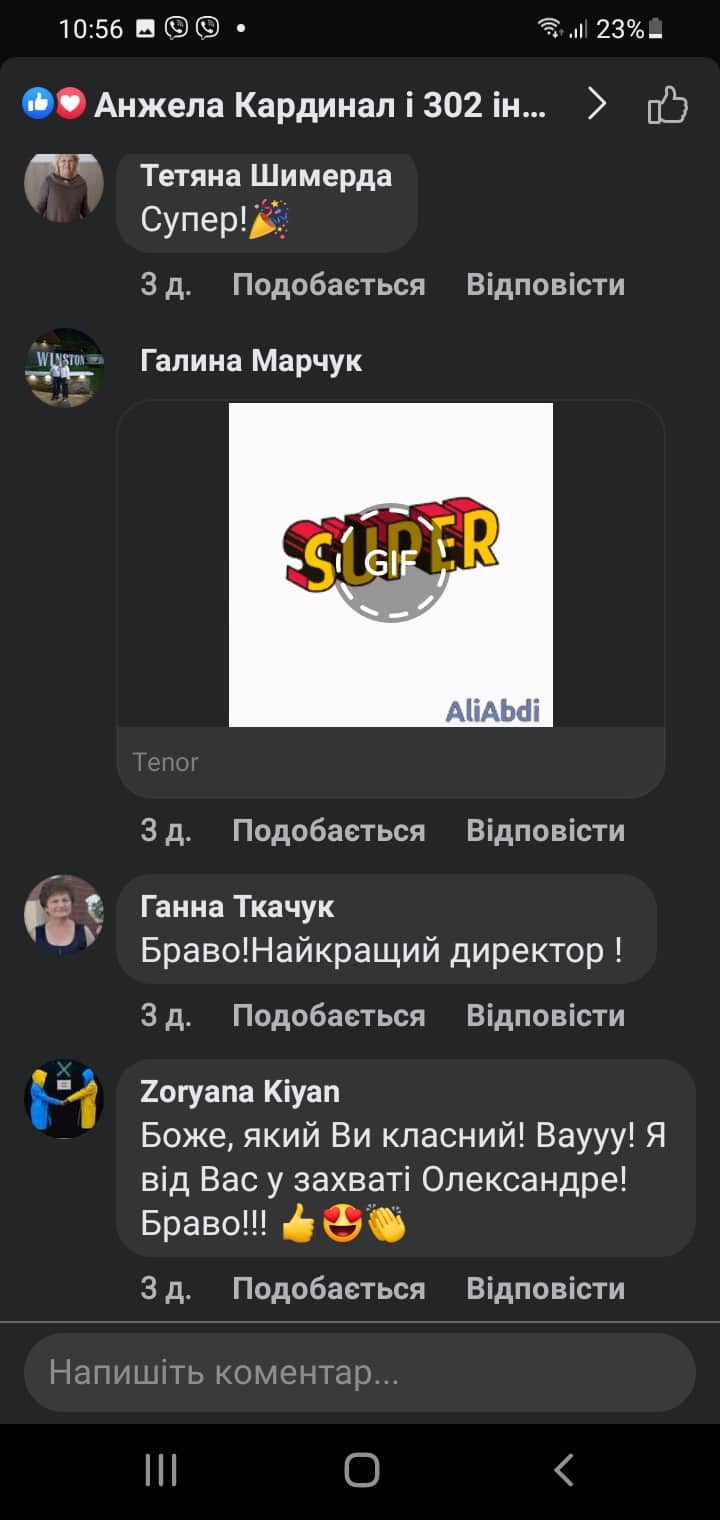Image resolution: width=720 pixels, height=1520 pixels.
Task: Tap Подобається under Тетяна Шимерда's comment
Action: pyautogui.click(x=328, y=285)
